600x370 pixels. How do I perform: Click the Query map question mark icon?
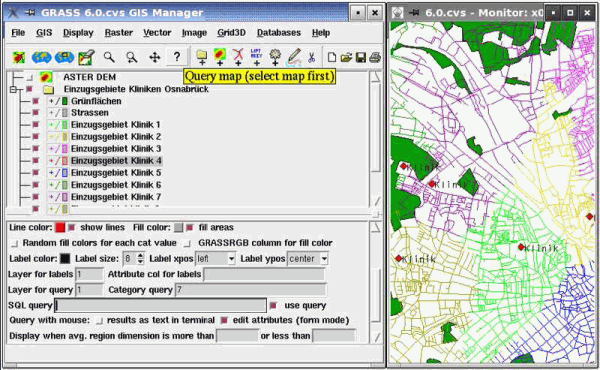177,57
